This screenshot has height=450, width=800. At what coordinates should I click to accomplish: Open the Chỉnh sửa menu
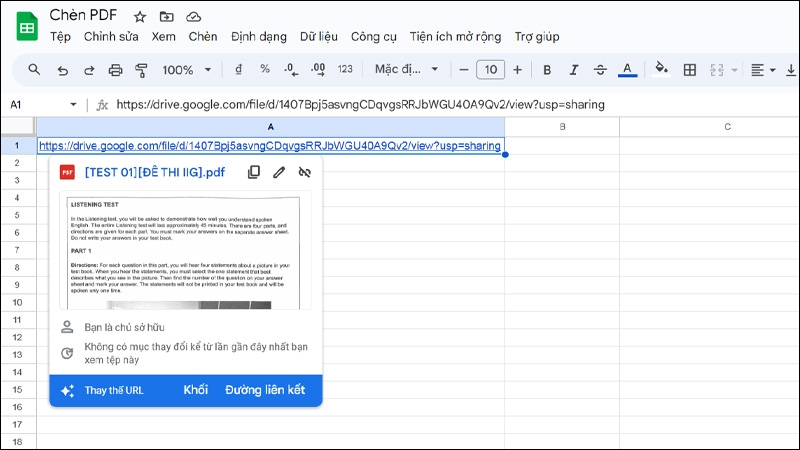tap(111, 37)
